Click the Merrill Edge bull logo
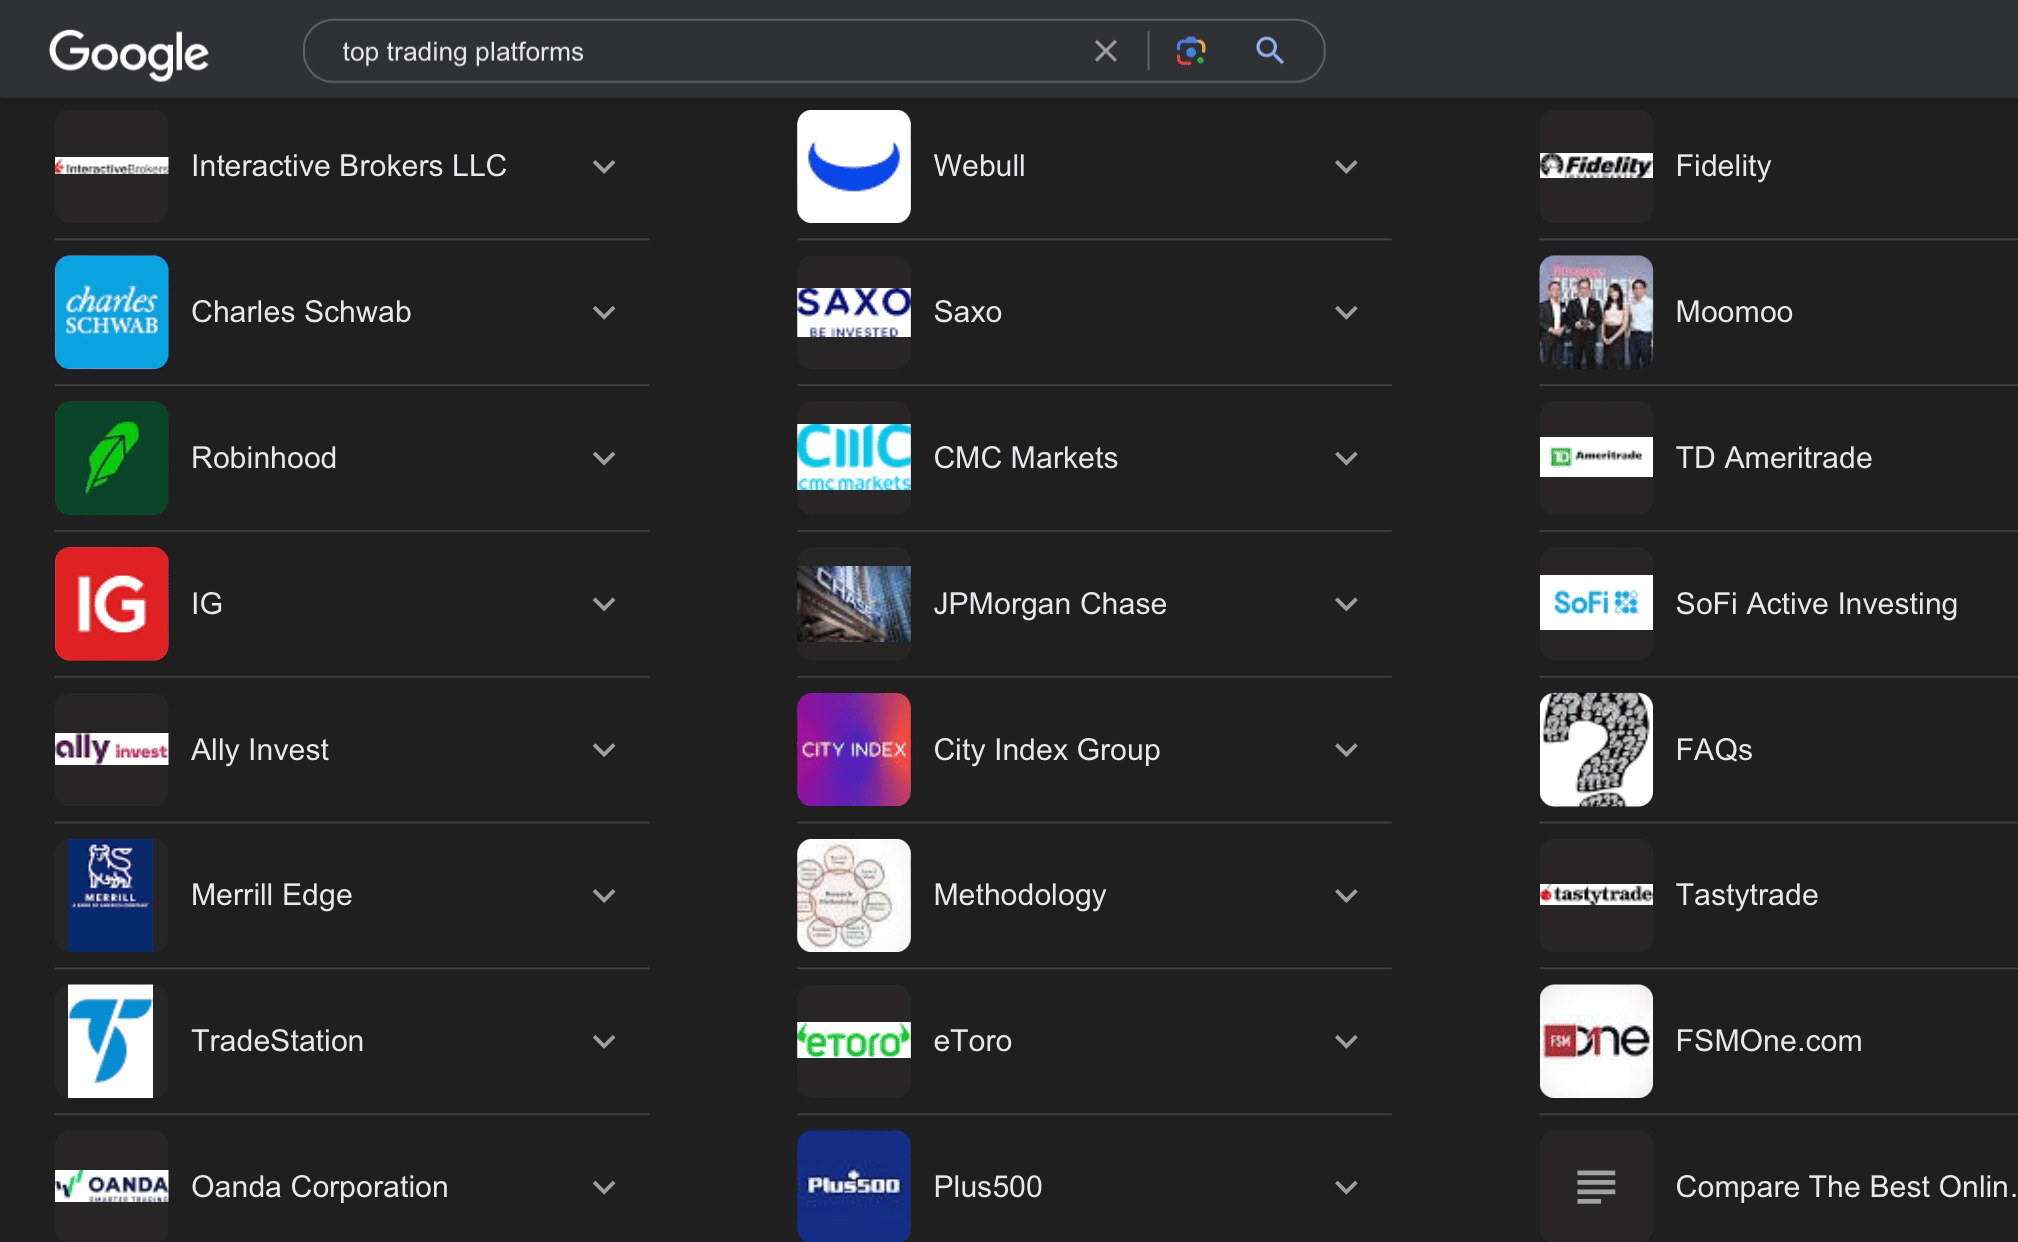Screen dimensions: 2018x1242 tap(111, 895)
